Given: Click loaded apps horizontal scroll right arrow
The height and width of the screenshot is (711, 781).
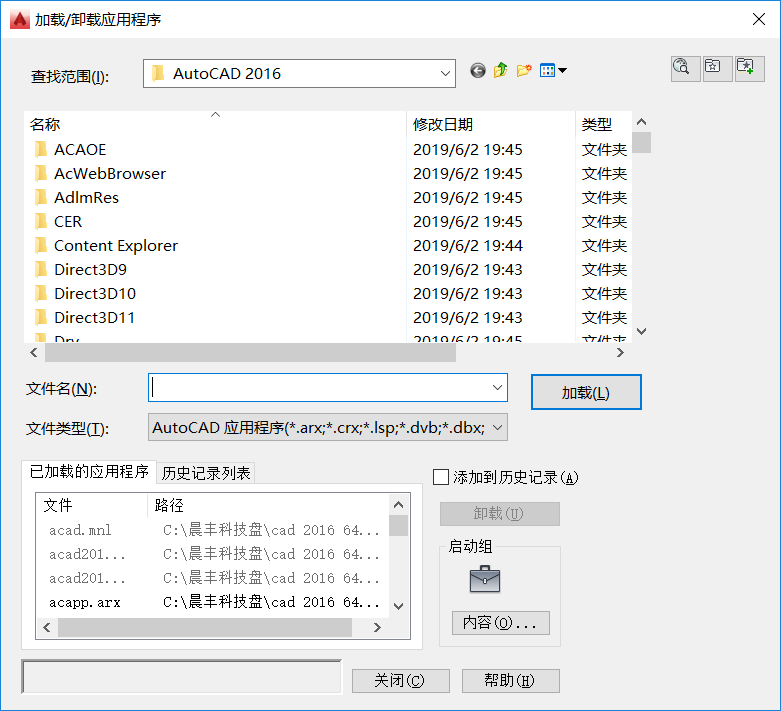Looking at the screenshot, I should [377, 627].
